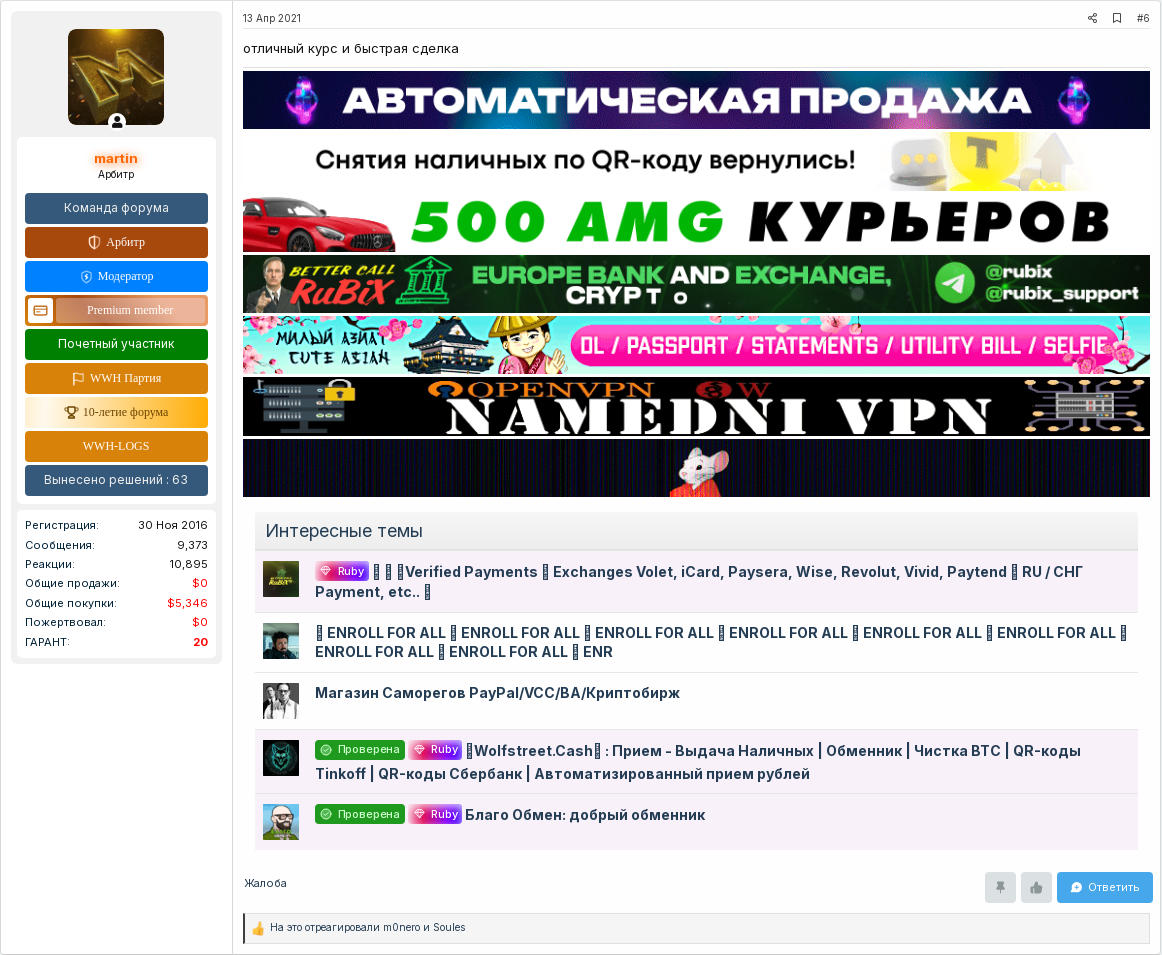The height and width of the screenshot is (955, 1162).
Task: Open the Cute Asian passport banner
Action: (x=696, y=345)
